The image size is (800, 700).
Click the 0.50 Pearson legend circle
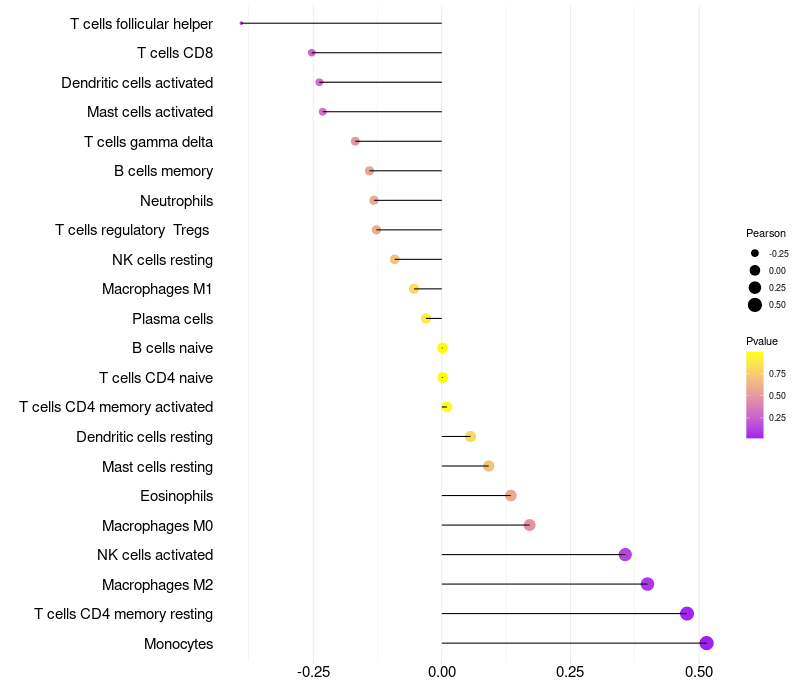tap(755, 305)
